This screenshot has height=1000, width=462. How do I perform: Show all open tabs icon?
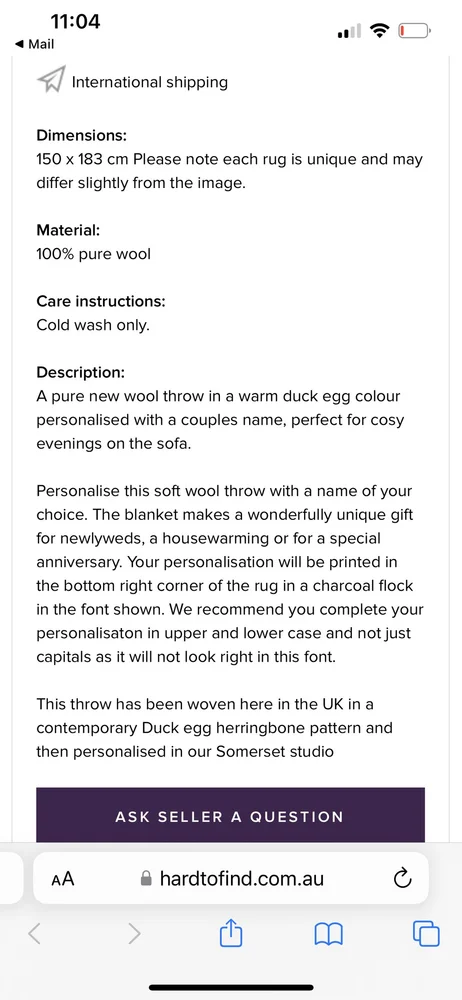[426, 934]
